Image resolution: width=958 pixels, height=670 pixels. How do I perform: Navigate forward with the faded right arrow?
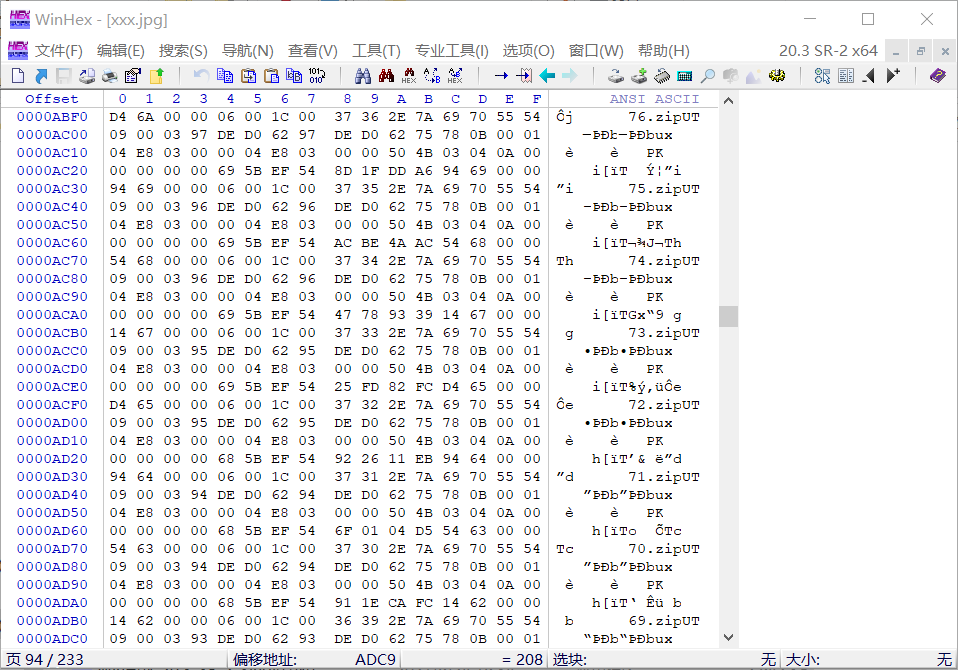click(x=569, y=76)
